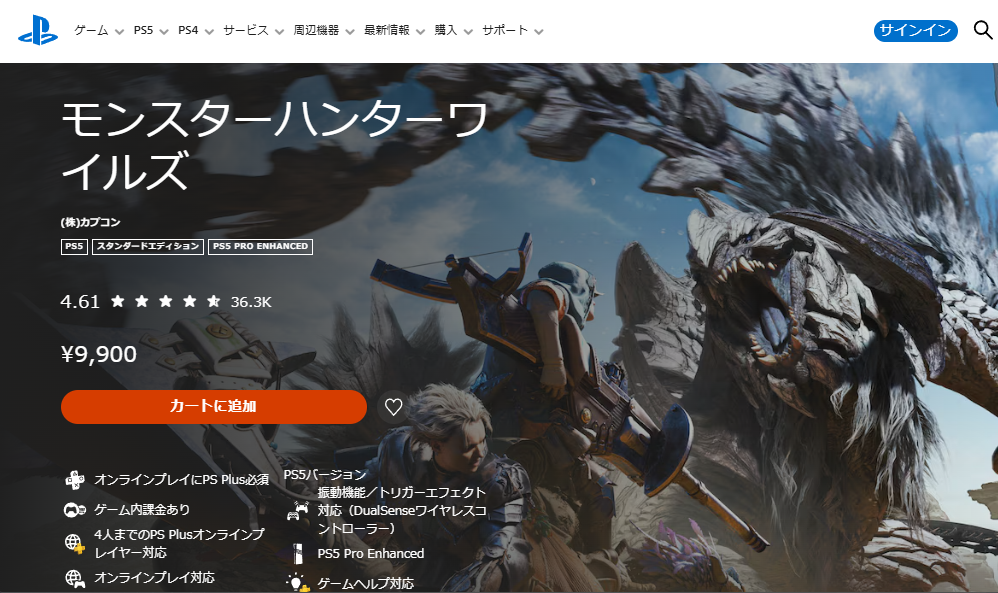Click the DualSense controller vibration icon
998x593 pixels.
click(297, 510)
